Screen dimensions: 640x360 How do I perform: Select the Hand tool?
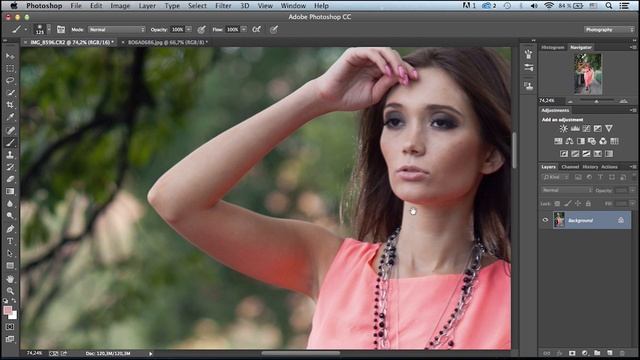tap(10, 279)
